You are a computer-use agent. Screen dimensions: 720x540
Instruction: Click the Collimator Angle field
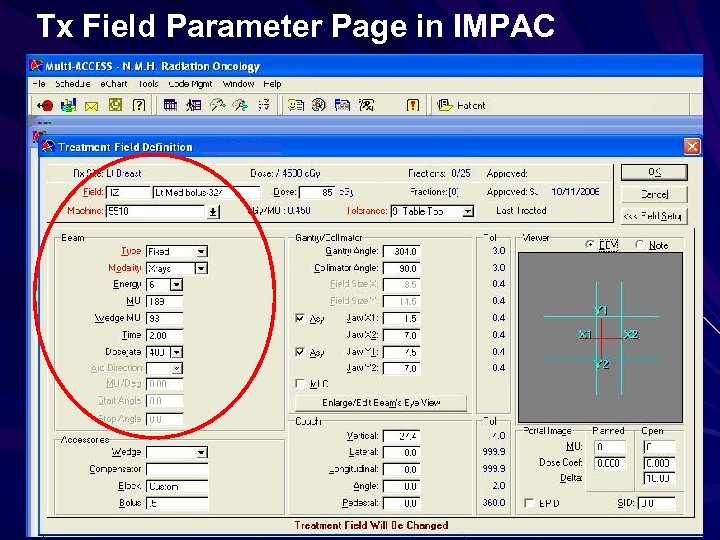[401, 268]
